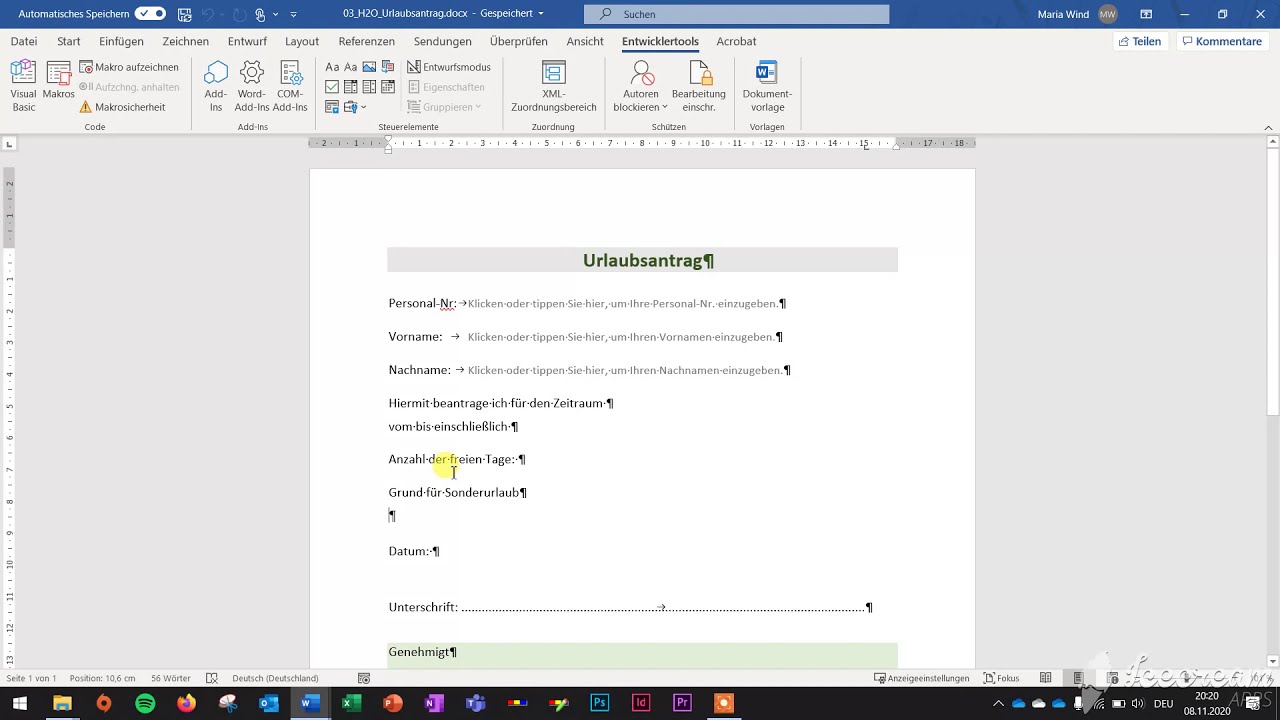Open Anzeigeeinstellungen
The image size is (1280, 720).
[921, 678]
